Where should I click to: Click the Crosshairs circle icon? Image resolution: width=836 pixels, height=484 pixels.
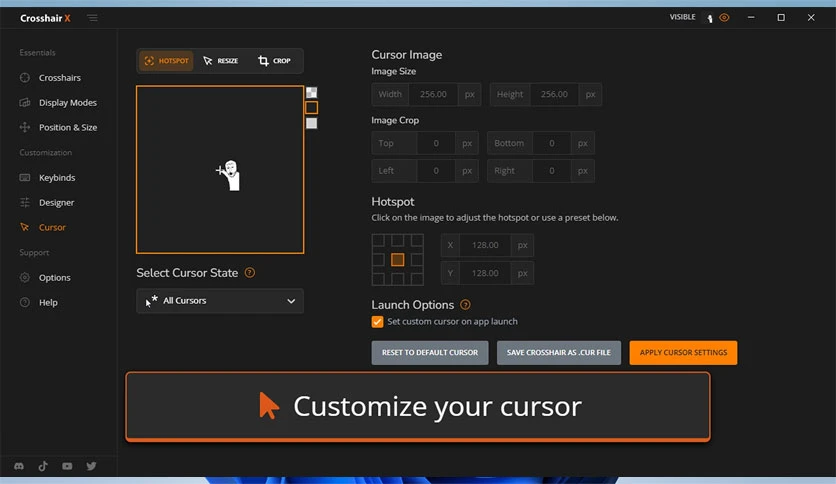25,77
